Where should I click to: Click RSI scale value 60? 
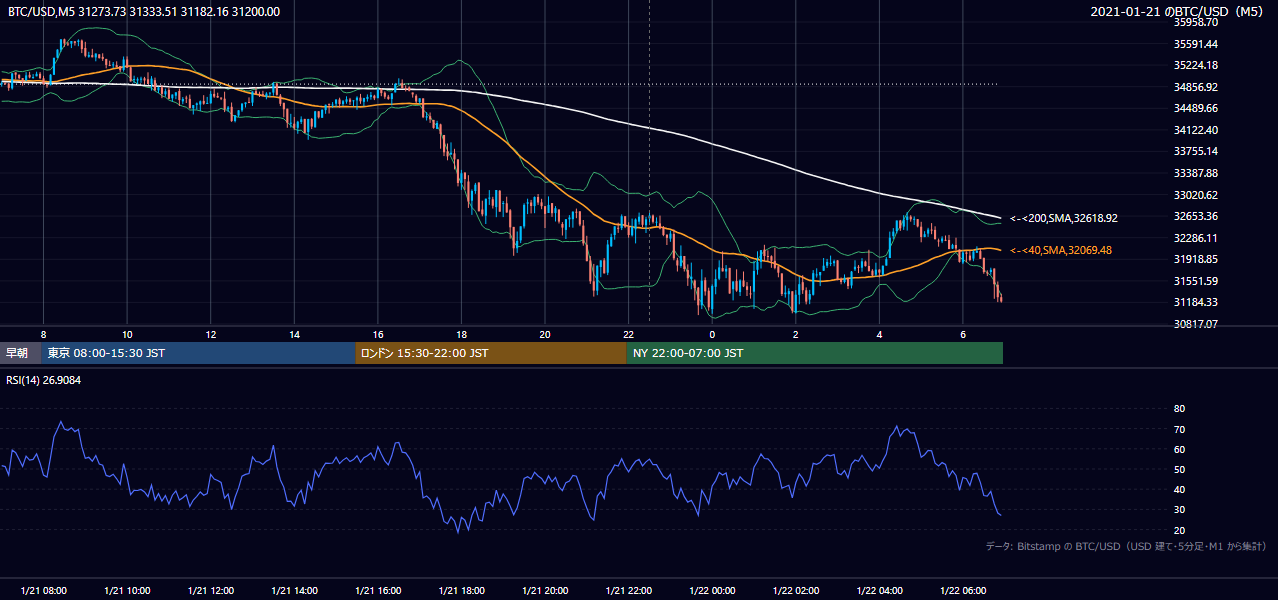pos(1179,449)
